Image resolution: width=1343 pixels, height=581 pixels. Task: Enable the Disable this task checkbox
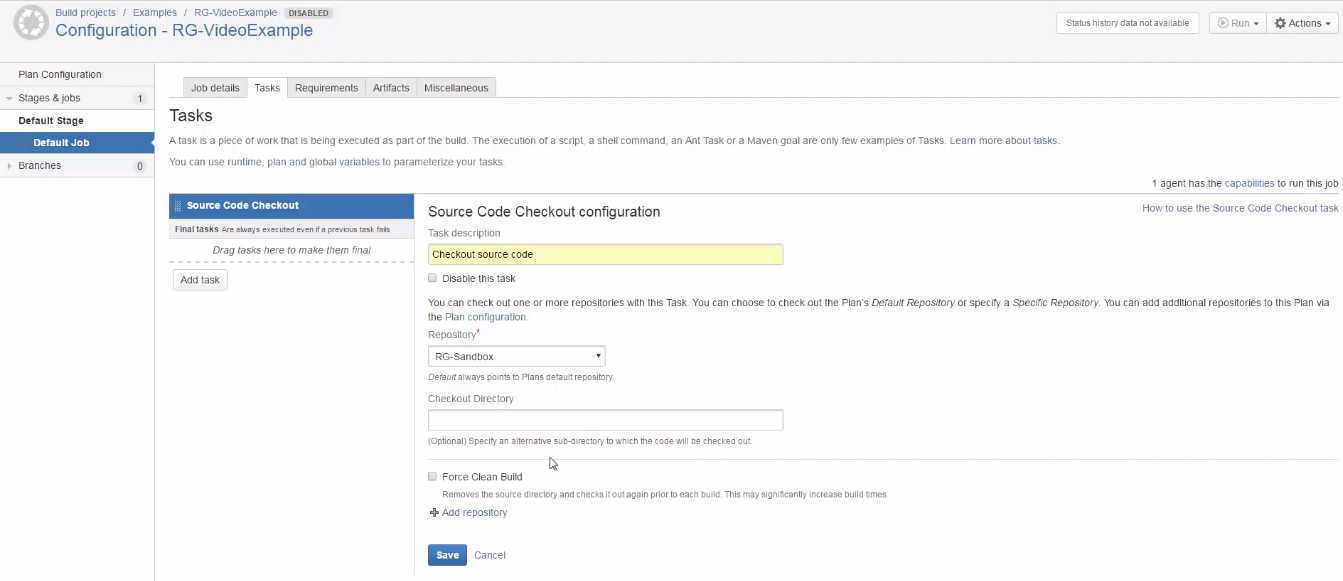click(x=433, y=278)
